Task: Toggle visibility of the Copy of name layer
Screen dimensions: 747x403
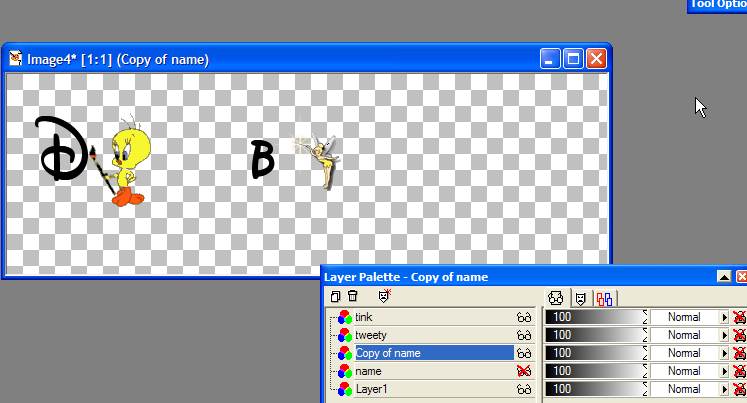Action: coord(524,353)
